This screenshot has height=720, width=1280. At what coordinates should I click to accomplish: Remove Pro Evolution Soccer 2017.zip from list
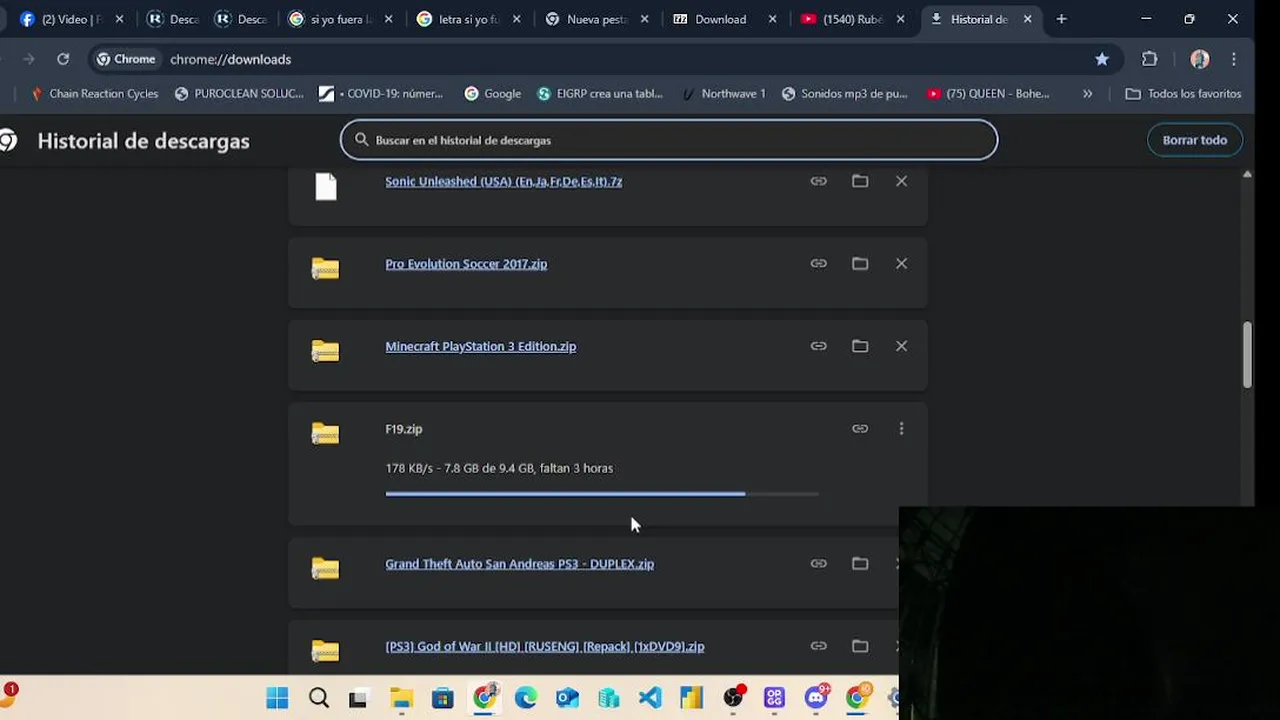(x=901, y=264)
